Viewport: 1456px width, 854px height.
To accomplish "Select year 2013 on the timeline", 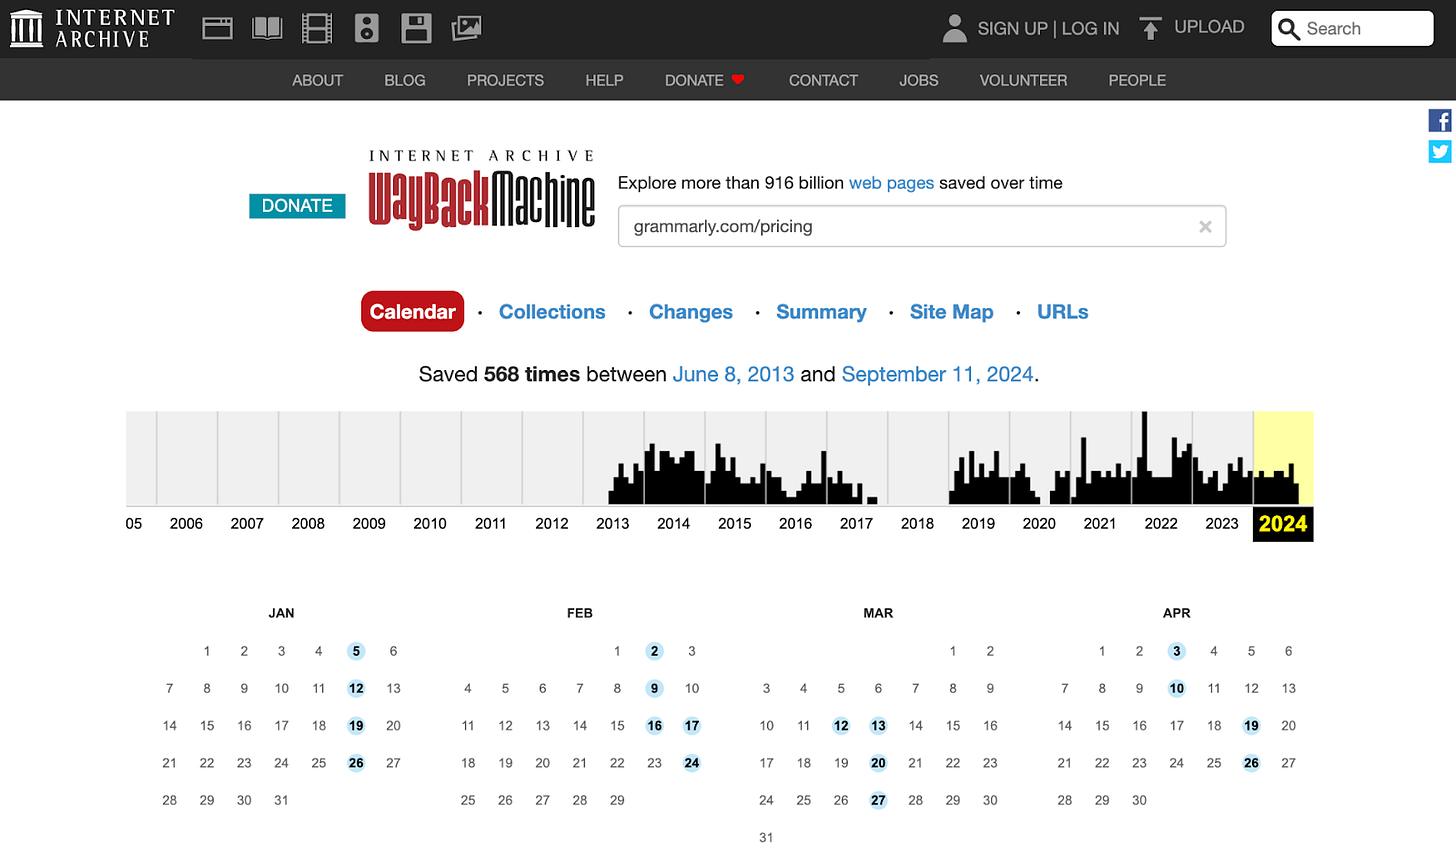I will click(612, 524).
